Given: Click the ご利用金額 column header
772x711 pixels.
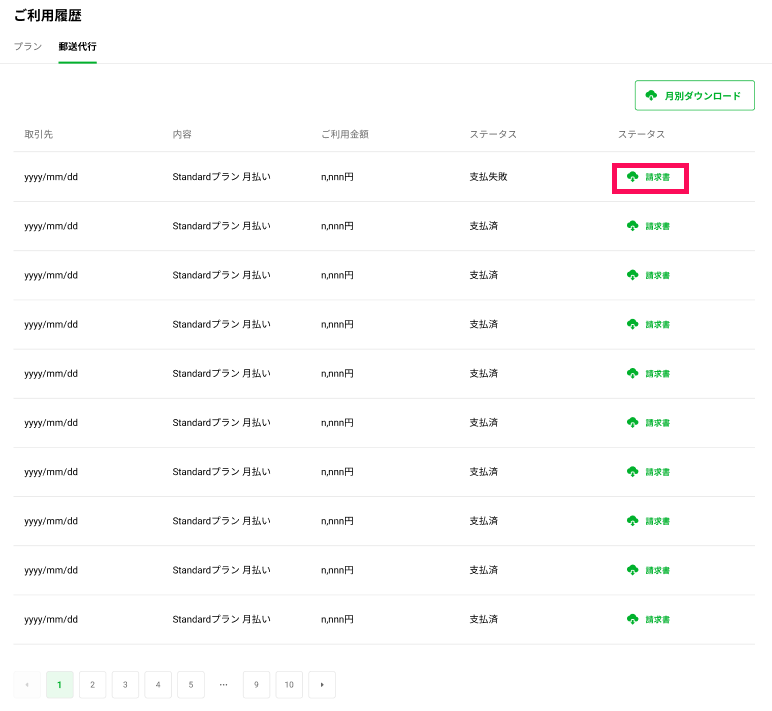Looking at the screenshot, I should point(344,134).
